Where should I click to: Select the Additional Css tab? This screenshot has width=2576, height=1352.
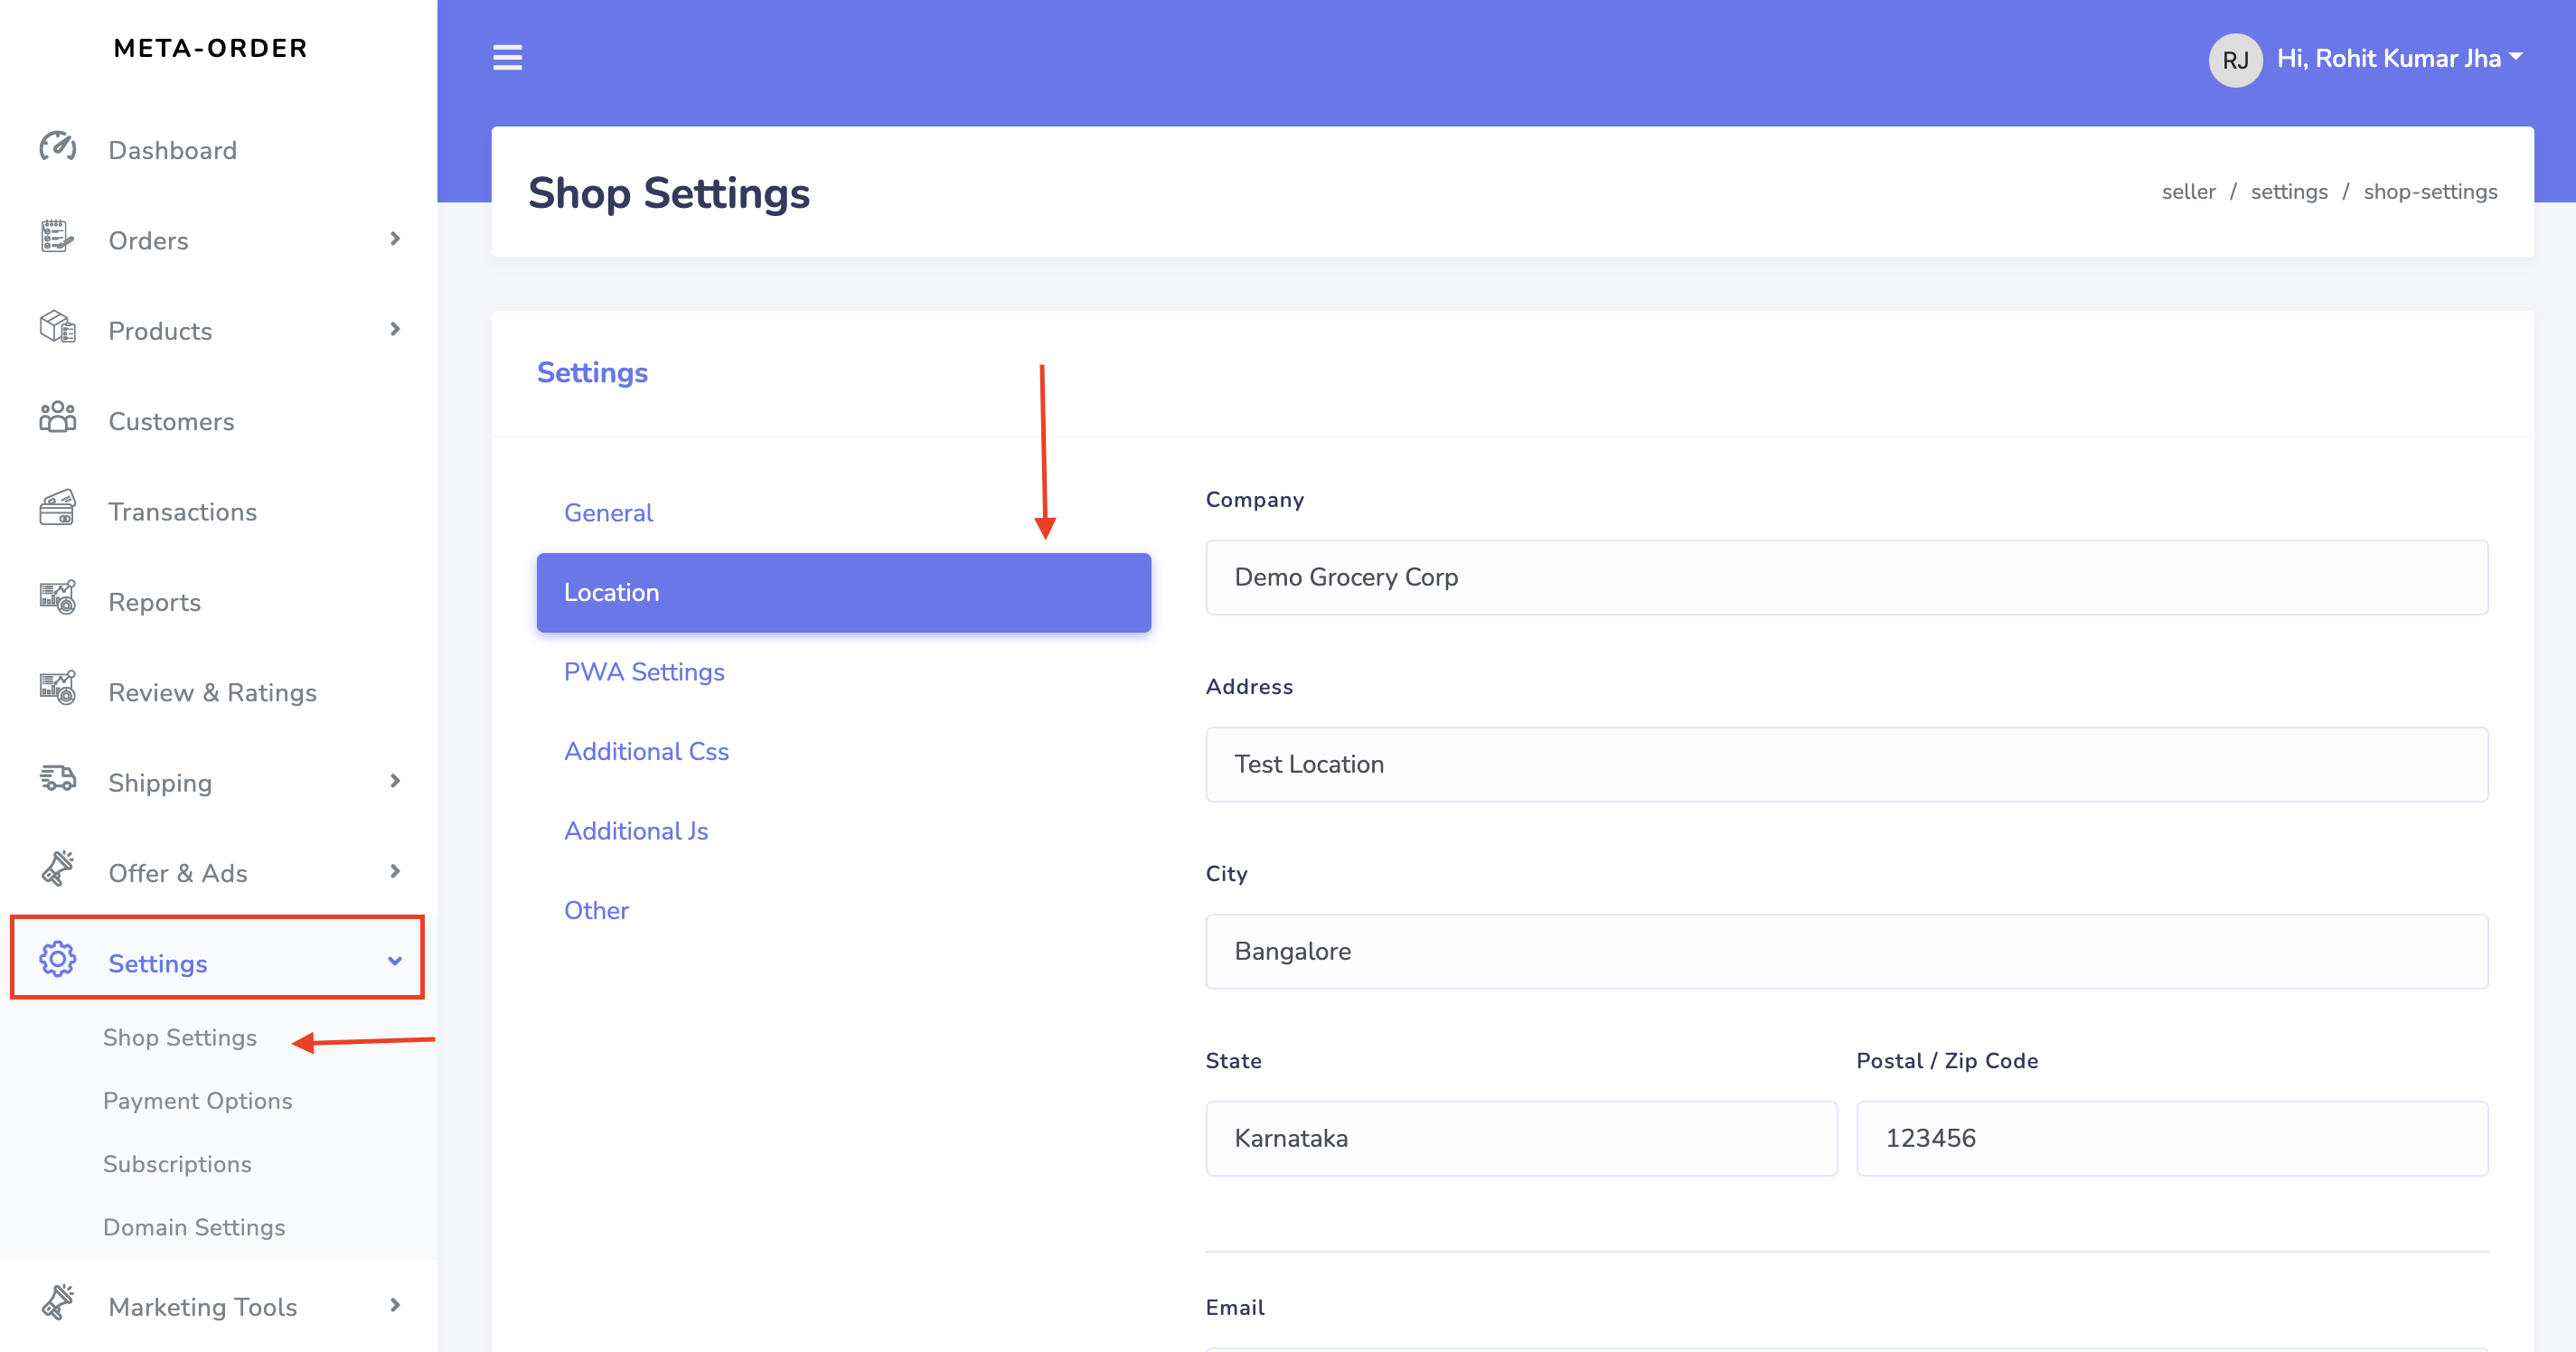[x=646, y=752]
